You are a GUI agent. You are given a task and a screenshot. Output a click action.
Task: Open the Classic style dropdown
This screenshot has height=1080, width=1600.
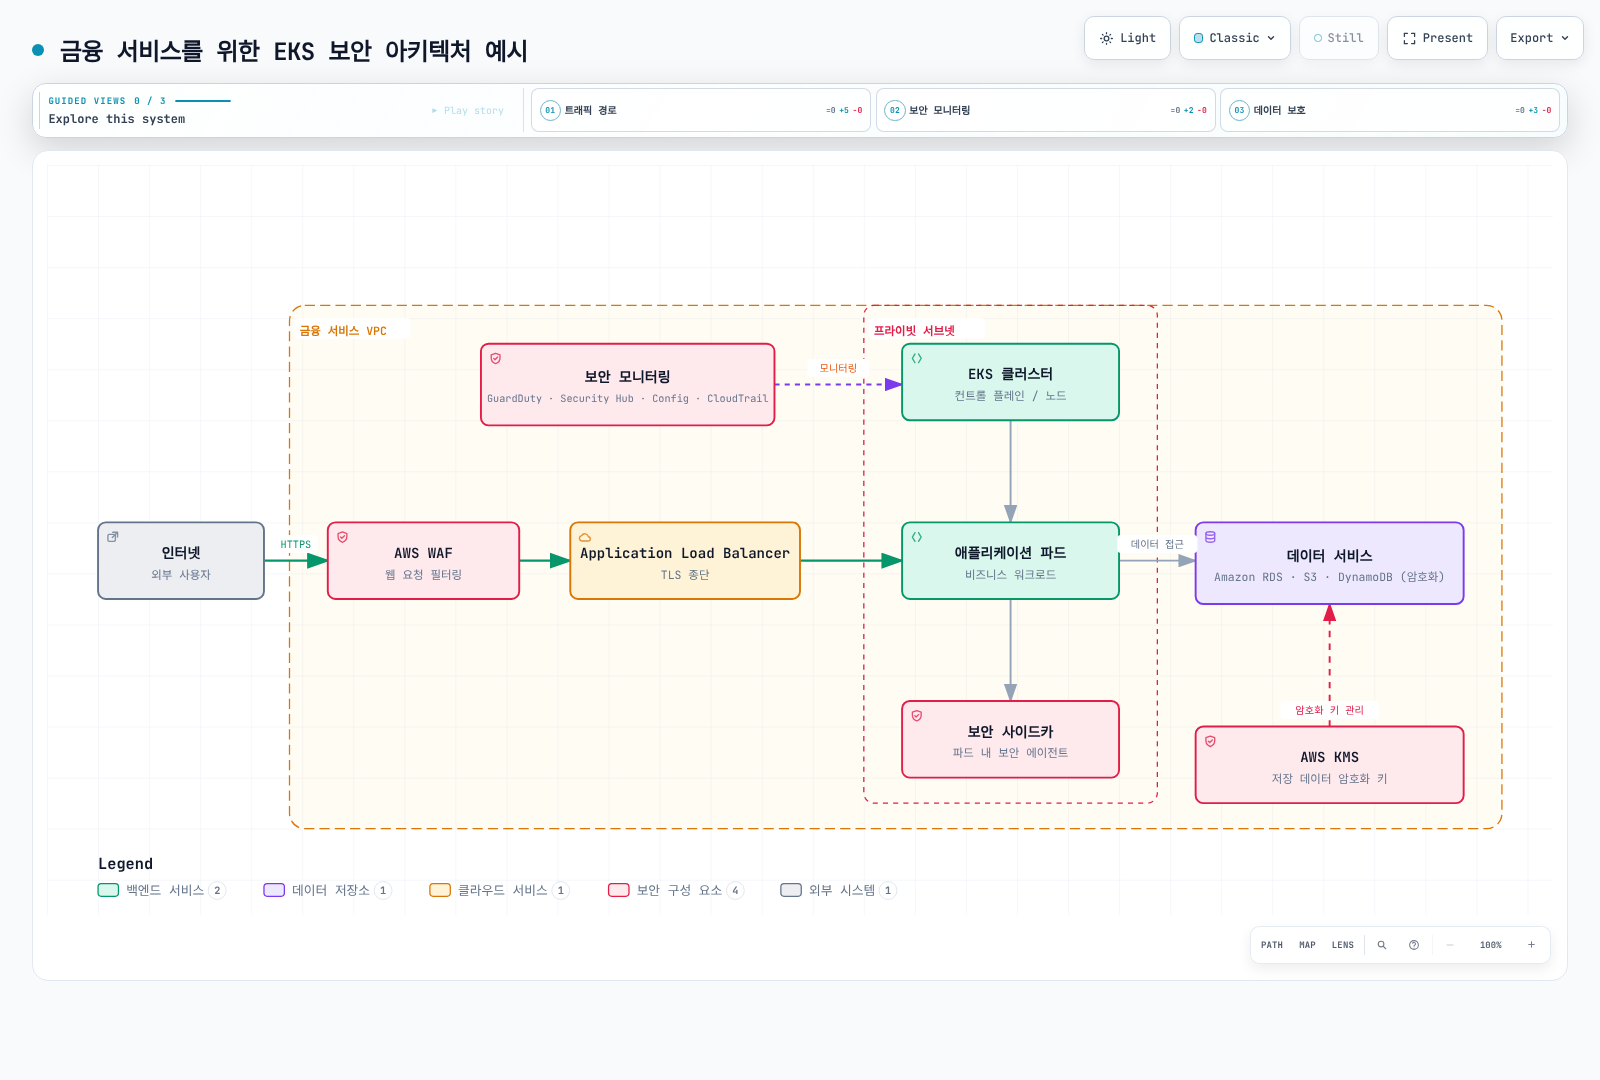click(1234, 38)
